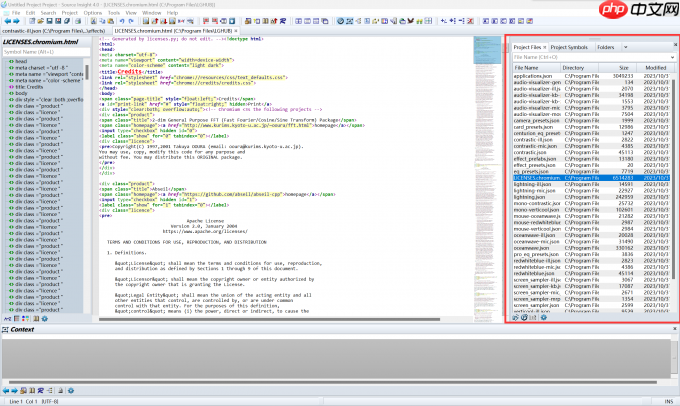Click the project file list vertical scrollbar
The width and height of the screenshot is (680, 406).
click(x=675, y=190)
